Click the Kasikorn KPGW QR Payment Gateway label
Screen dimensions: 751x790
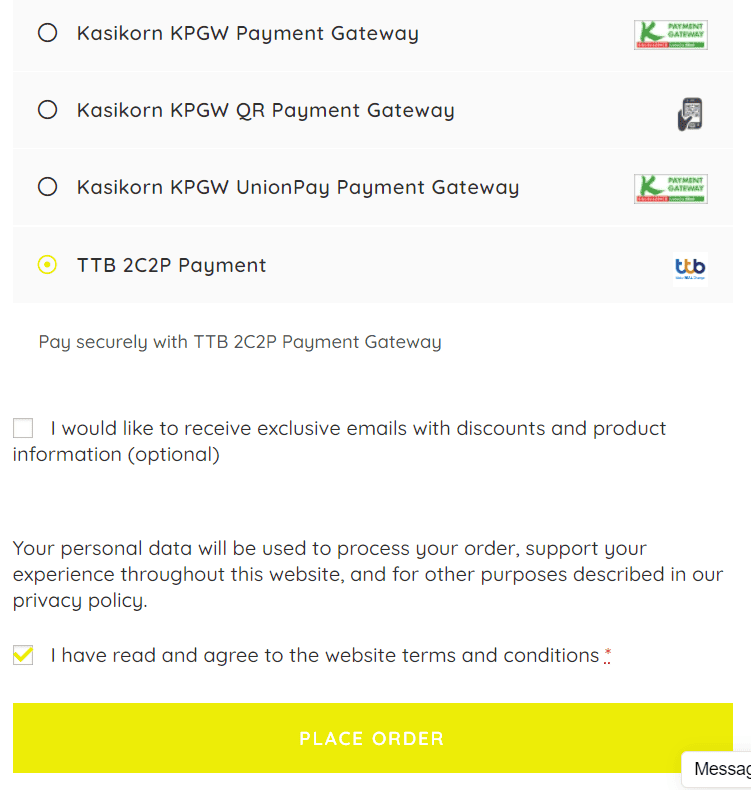tap(265, 110)
